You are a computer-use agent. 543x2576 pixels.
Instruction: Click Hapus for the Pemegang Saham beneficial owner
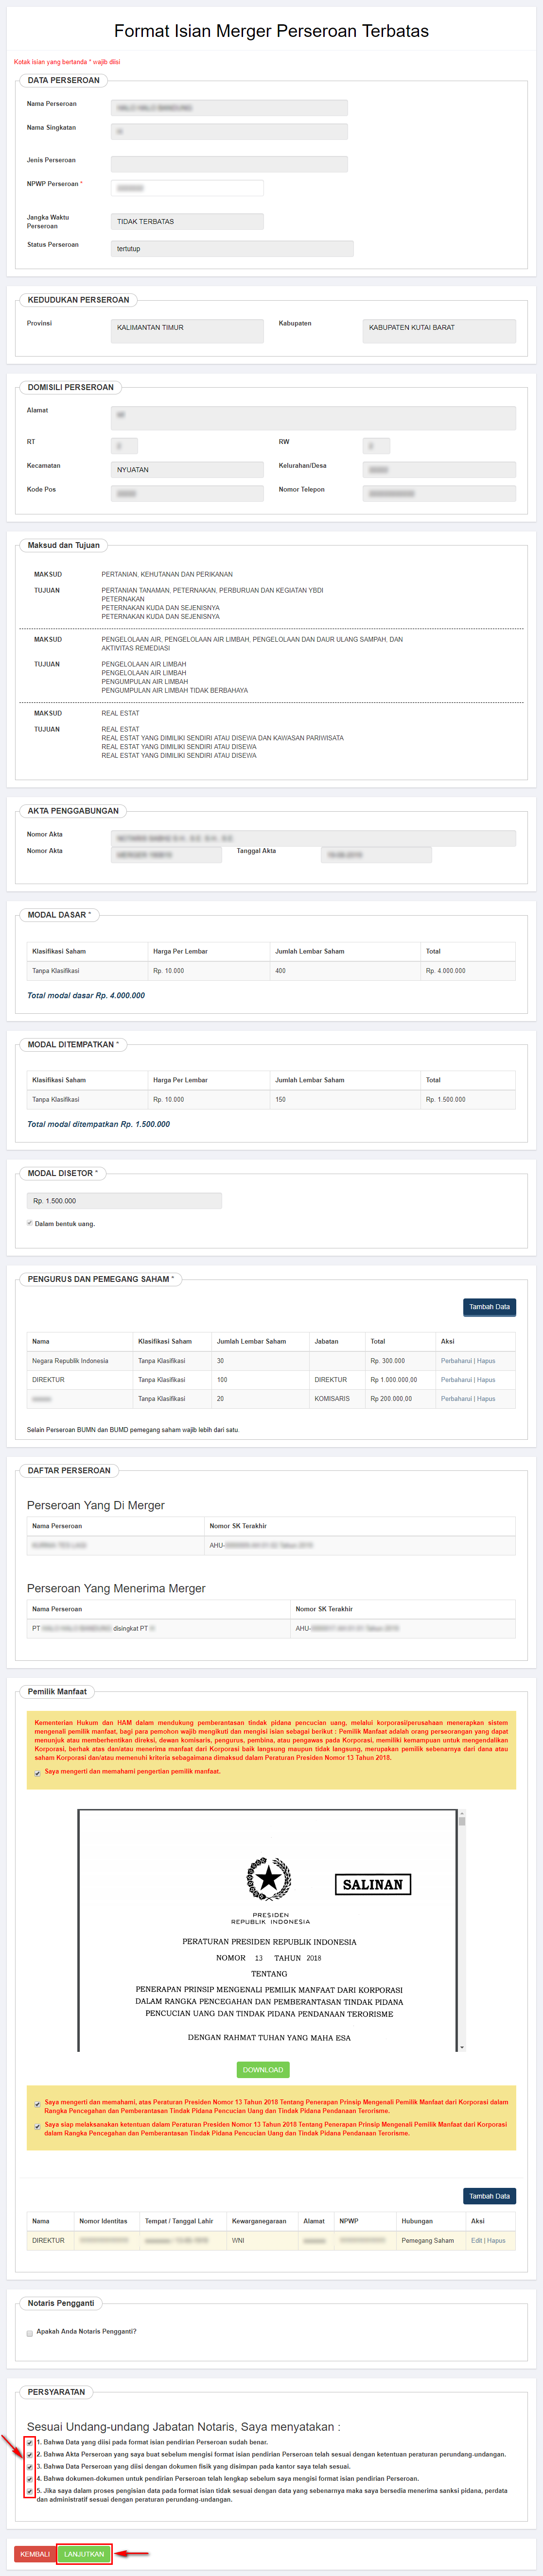pos(497,2241)
